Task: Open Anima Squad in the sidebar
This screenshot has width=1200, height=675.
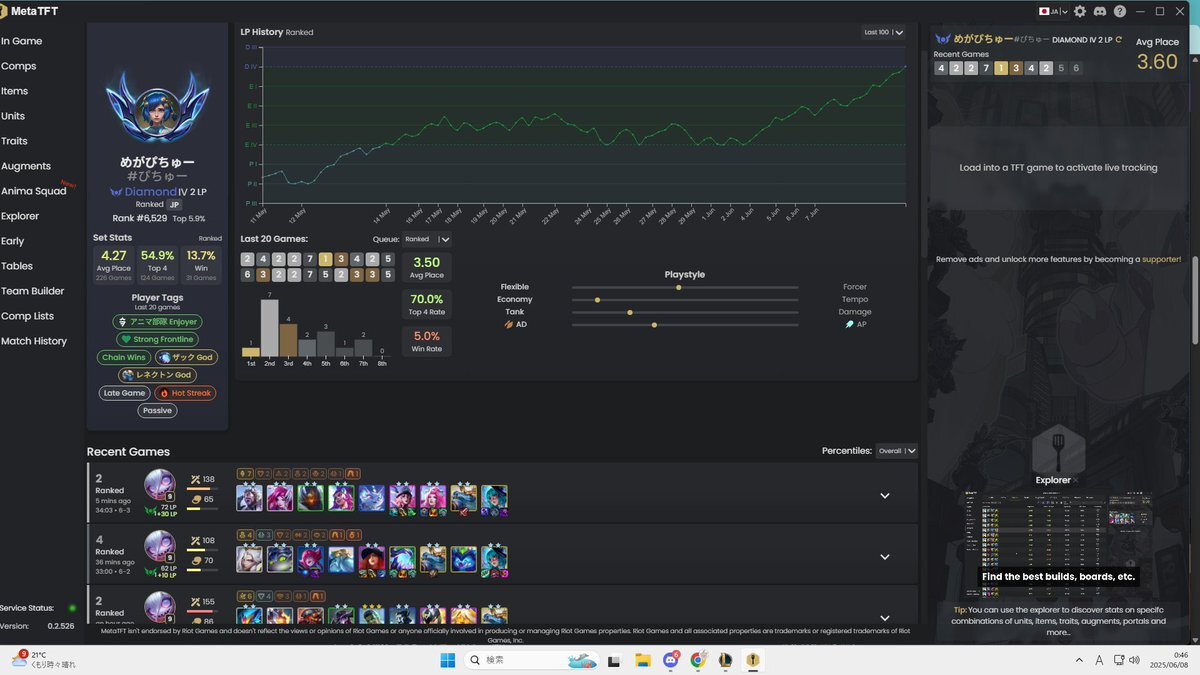Action: point(34,191)
